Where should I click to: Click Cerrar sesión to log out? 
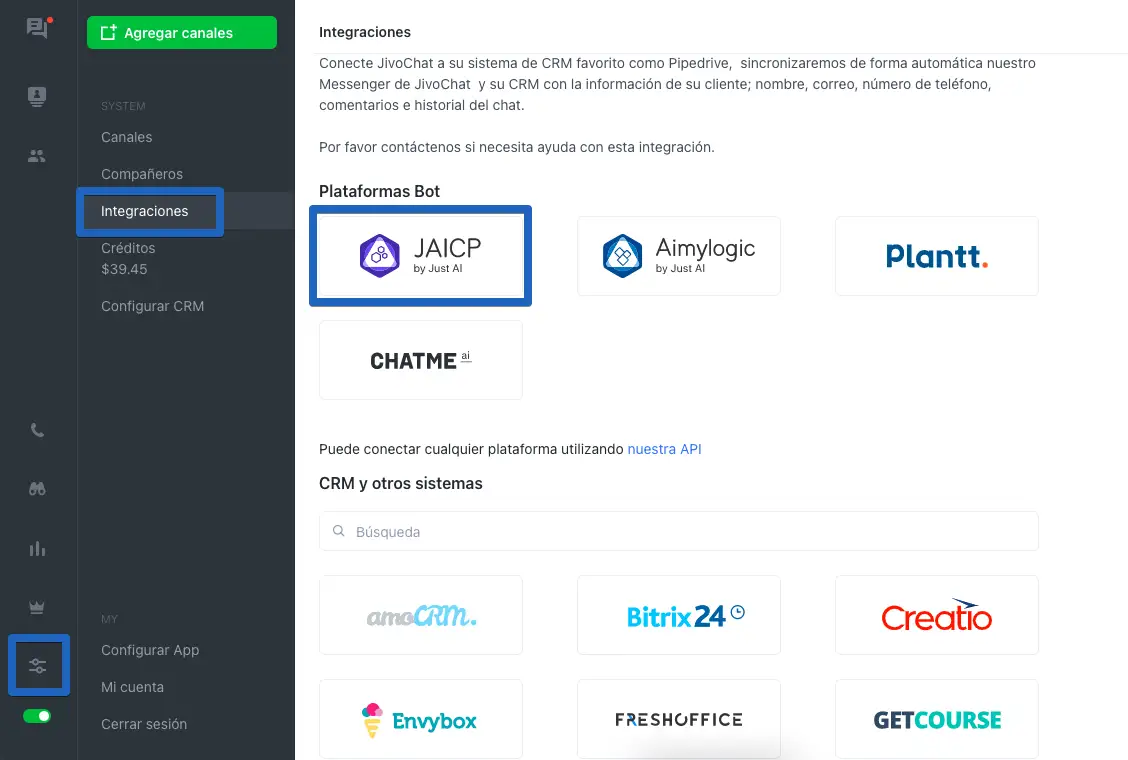click(144, 724)
